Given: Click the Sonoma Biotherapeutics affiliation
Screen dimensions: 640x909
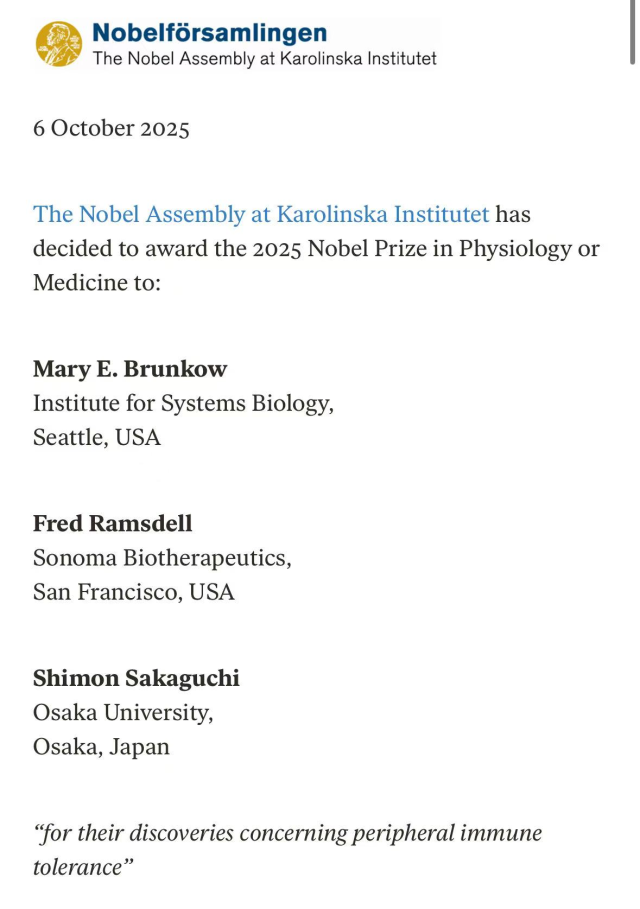Looking at the screenshot, I should coord(162,558).
